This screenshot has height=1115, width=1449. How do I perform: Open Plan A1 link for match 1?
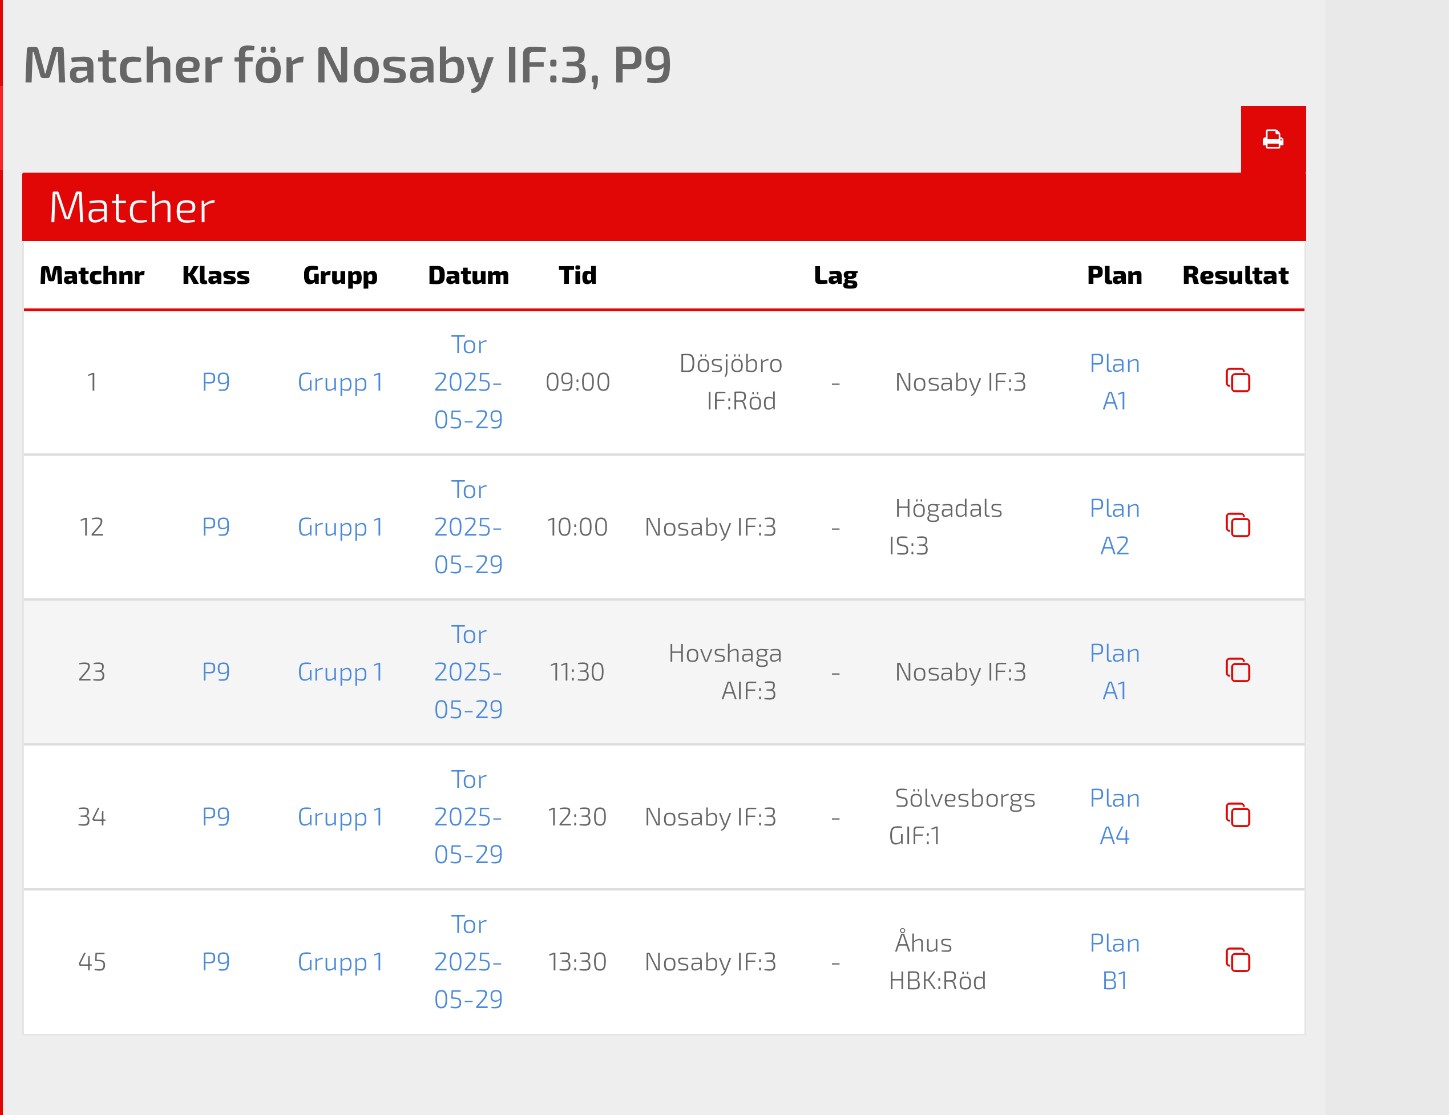coord(1114,382)
